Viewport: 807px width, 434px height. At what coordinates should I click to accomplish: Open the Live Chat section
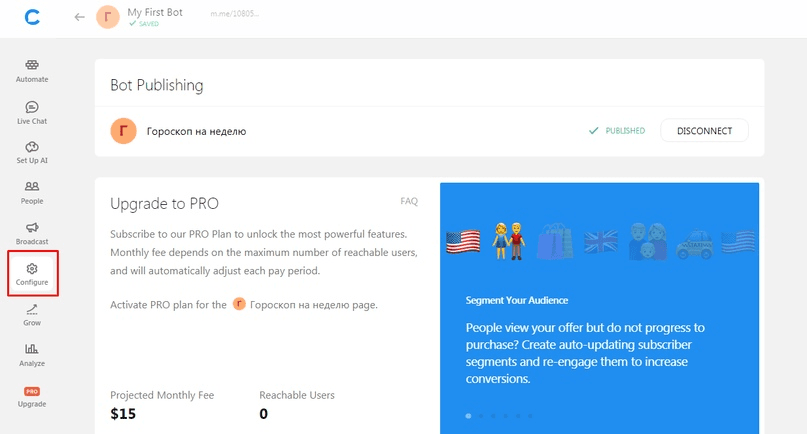tap(32, 113)
